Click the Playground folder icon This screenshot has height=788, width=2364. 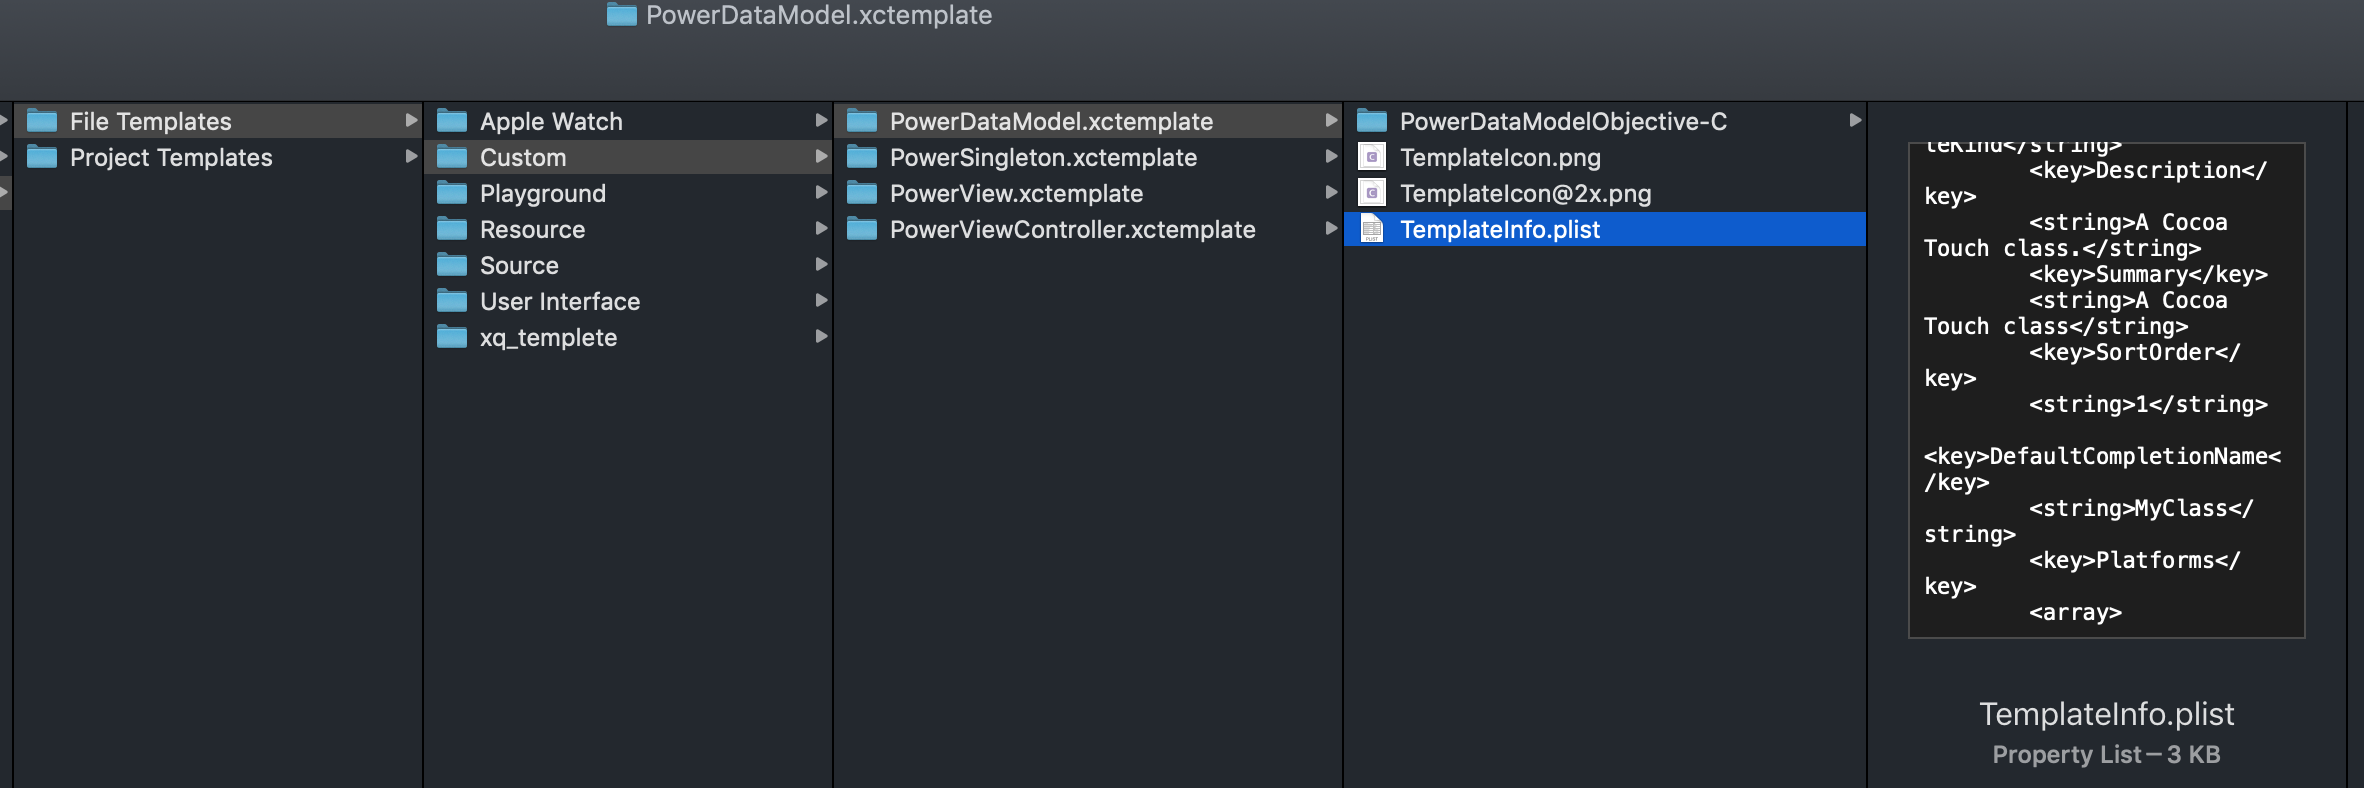tap(452, 193)
